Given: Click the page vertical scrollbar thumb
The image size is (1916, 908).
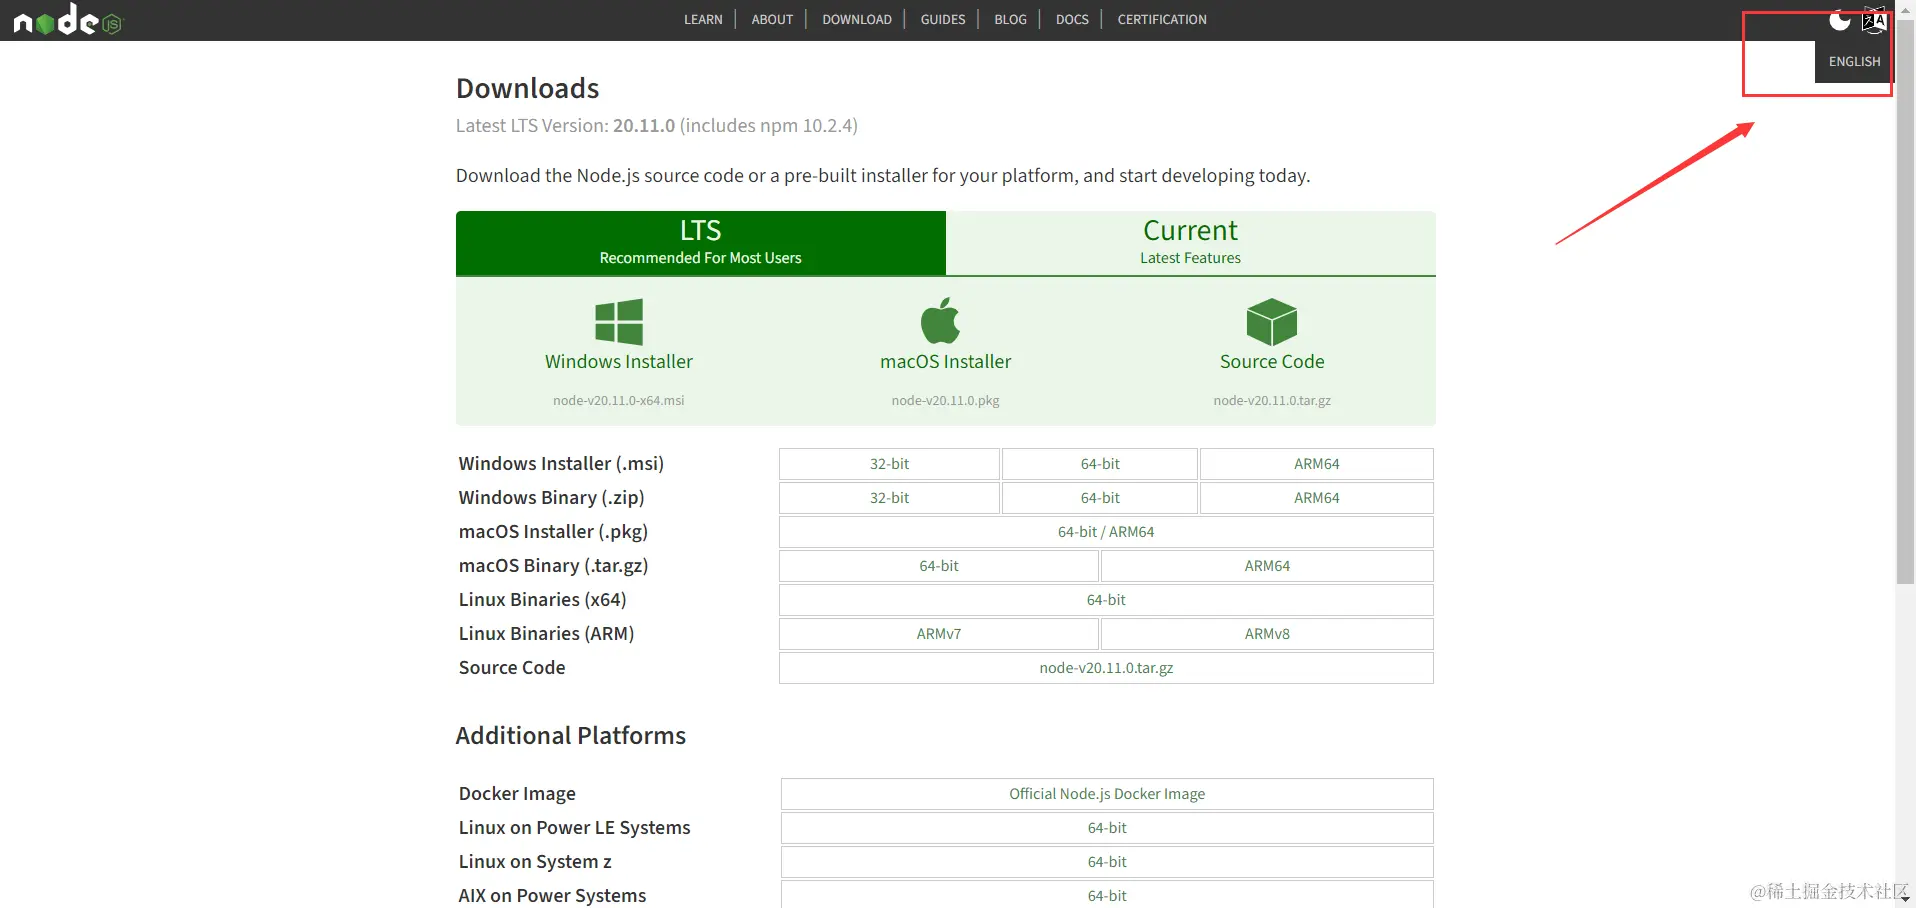Looking at the screenshot, I should click(x=1905, y=300).
